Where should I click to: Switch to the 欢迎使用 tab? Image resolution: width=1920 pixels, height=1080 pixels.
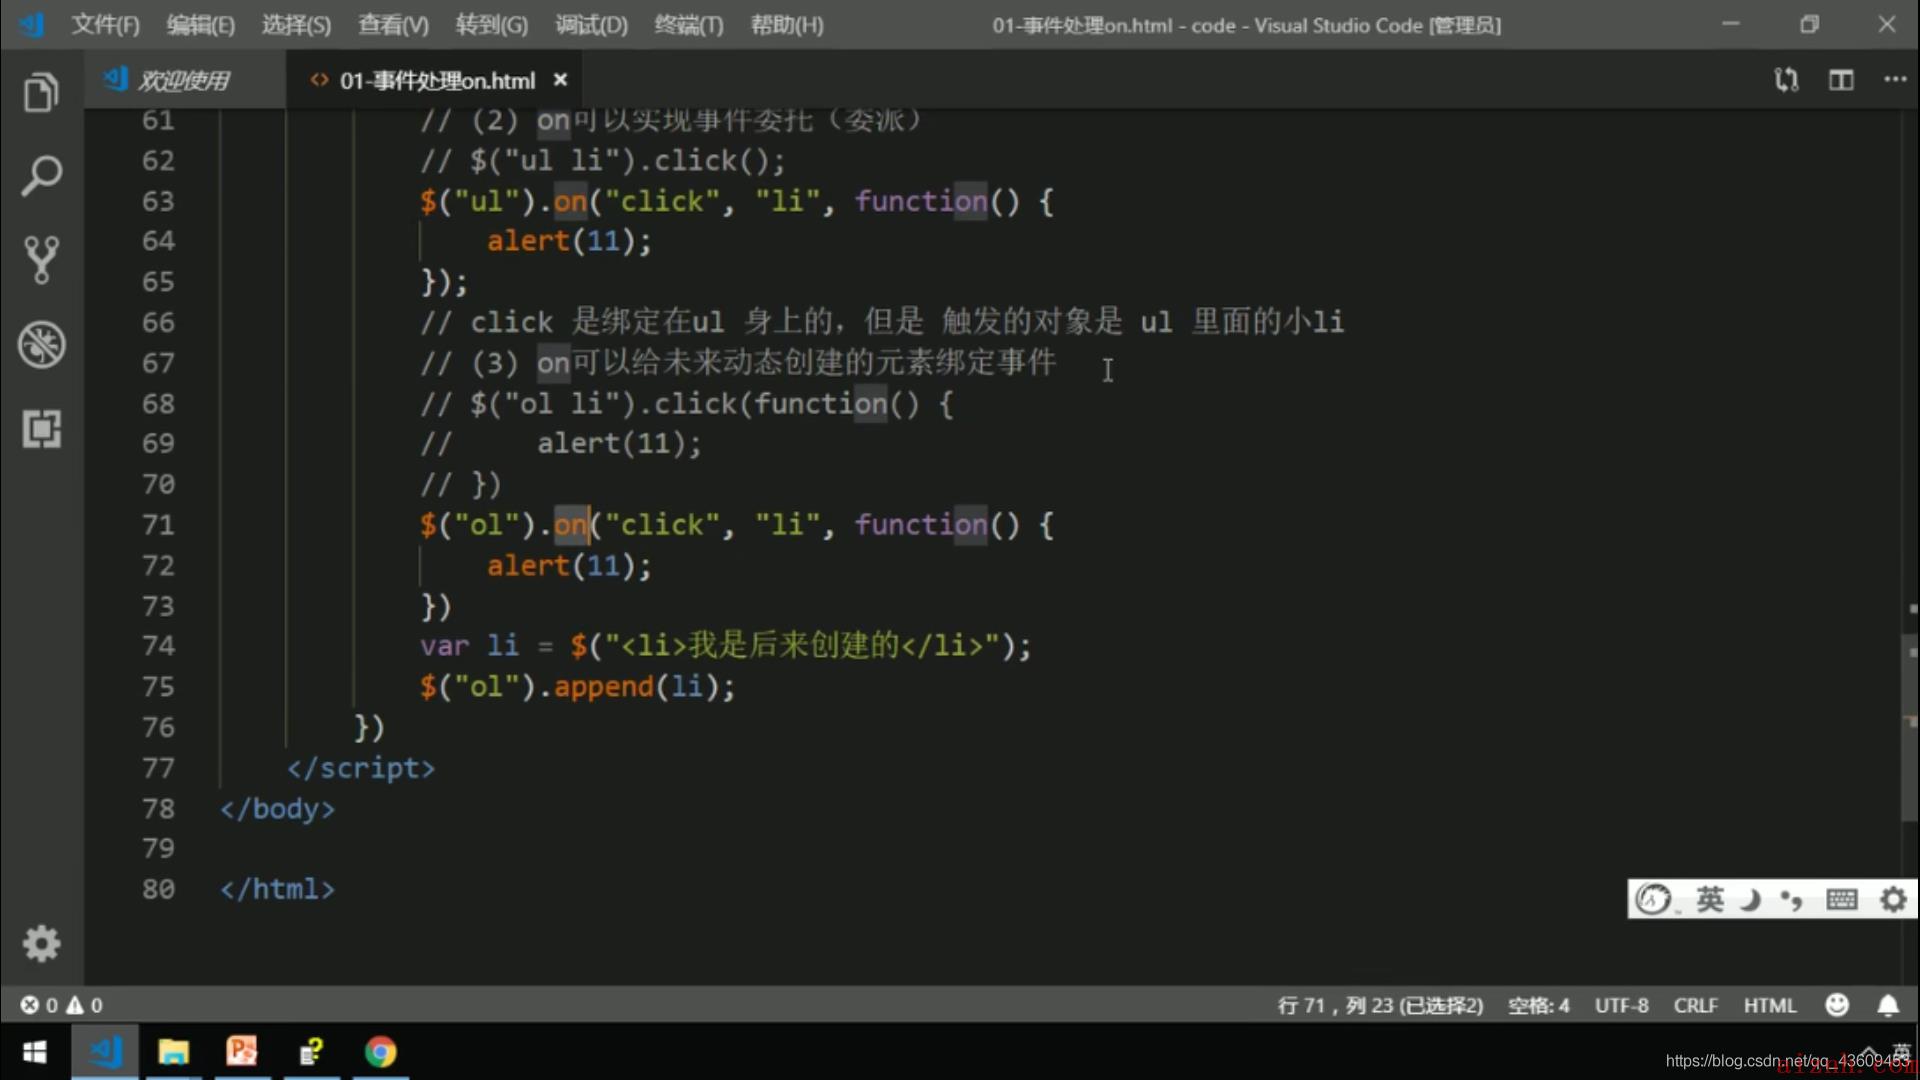click(185, 80)
